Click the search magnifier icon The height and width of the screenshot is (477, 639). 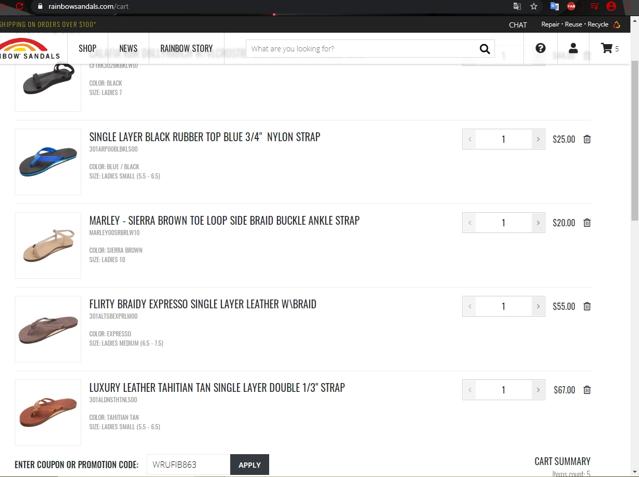click(x=485, y=49)
